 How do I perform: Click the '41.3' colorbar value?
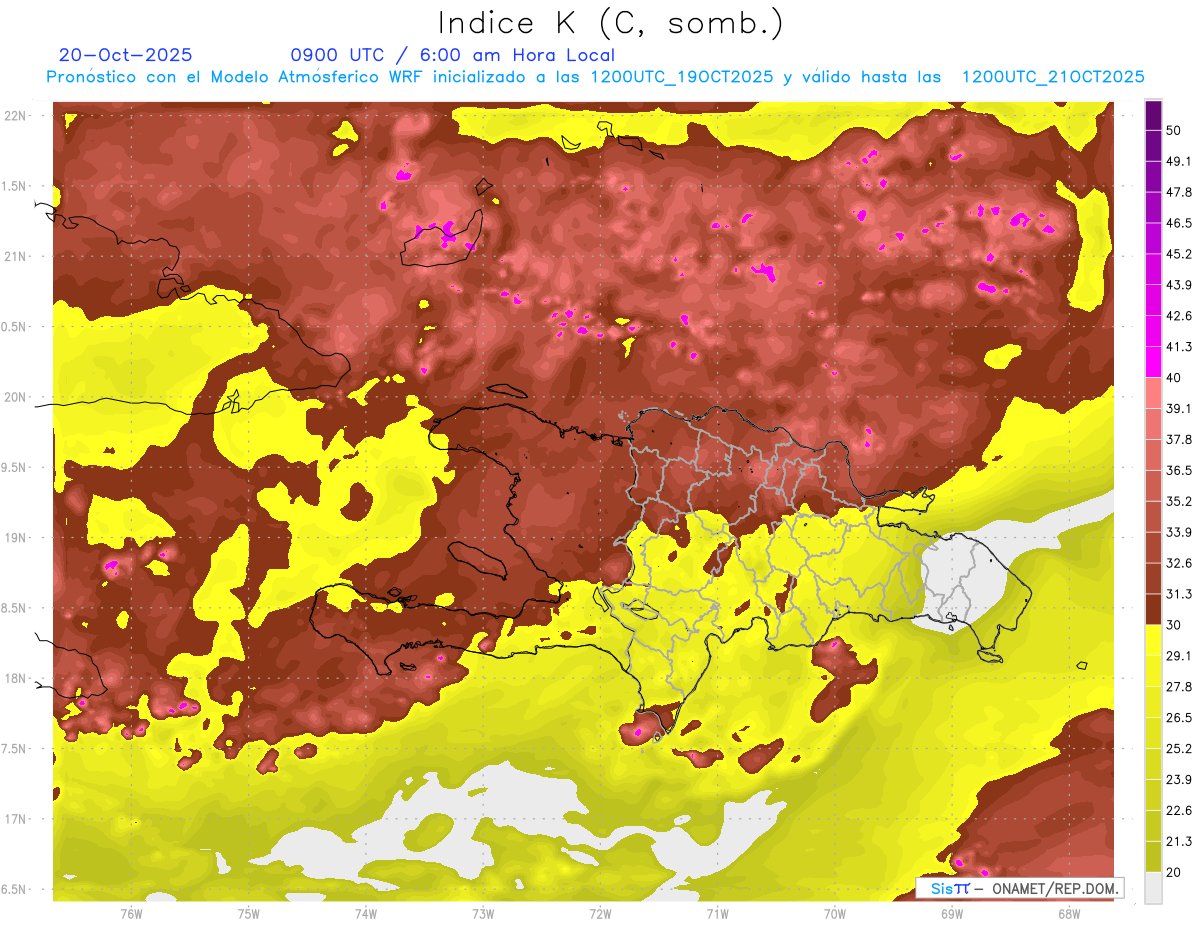(1179, 347)
